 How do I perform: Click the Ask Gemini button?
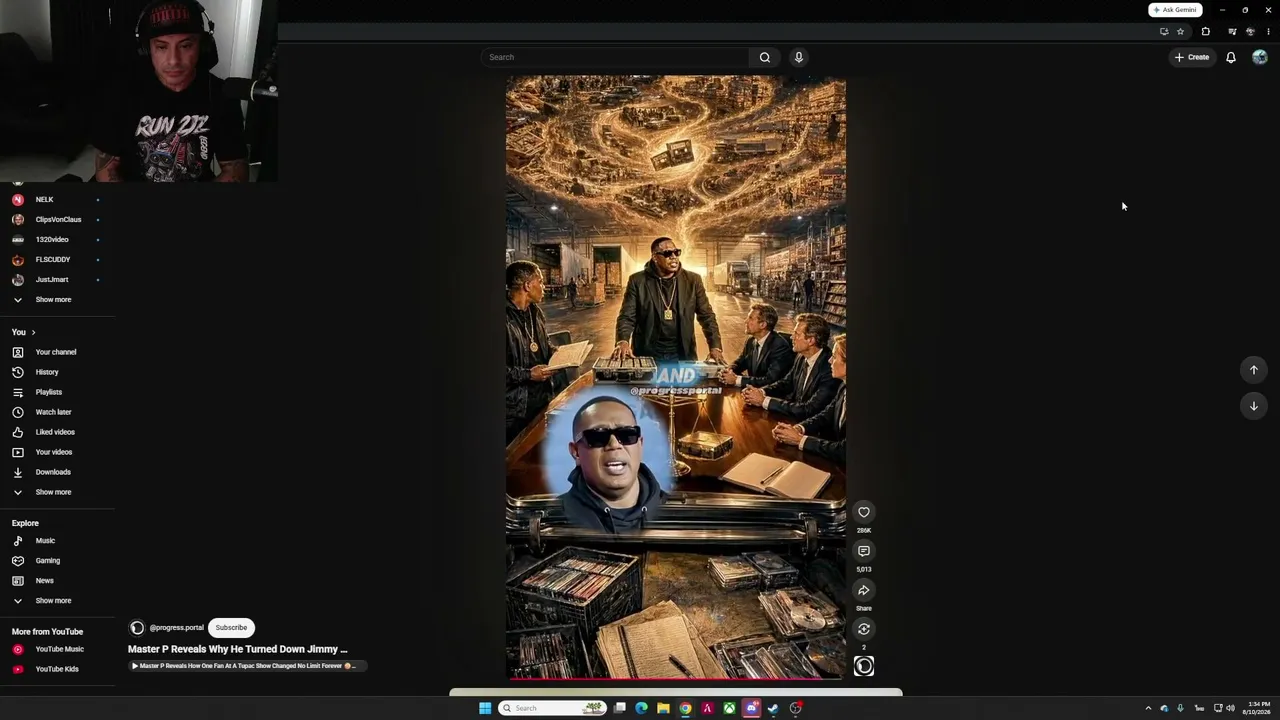(1175, 10)
